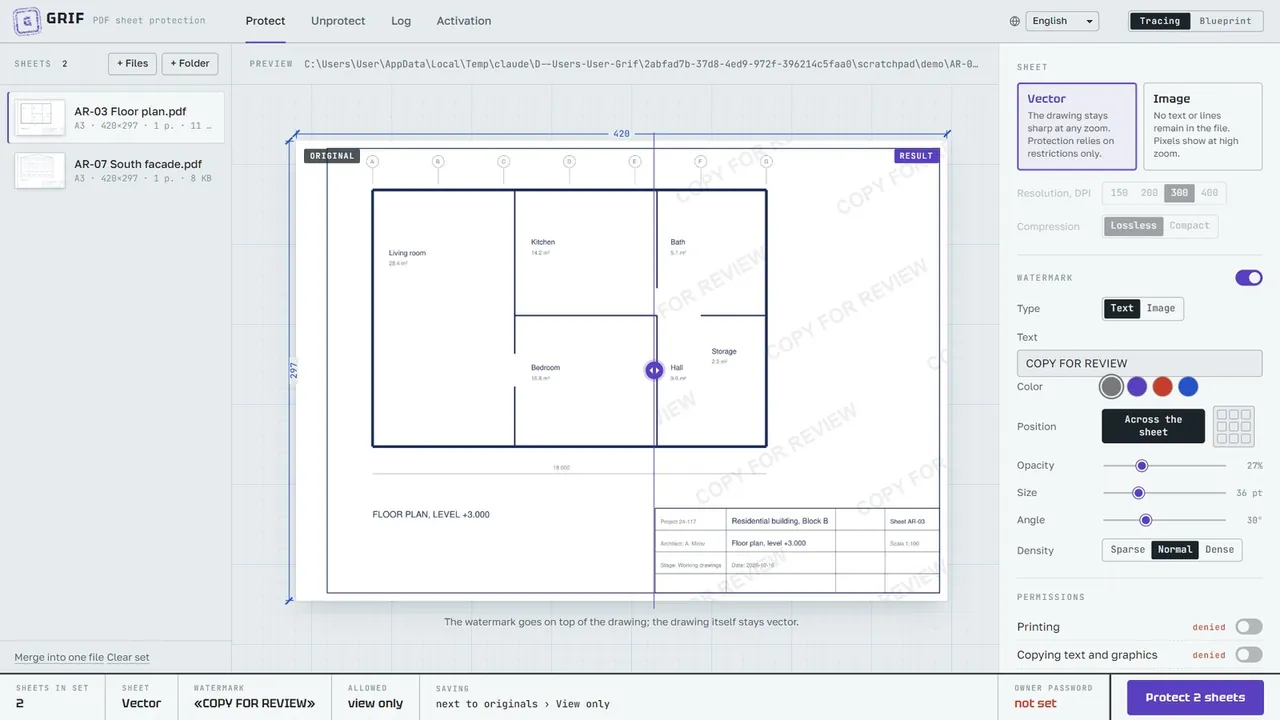Open the English language dropdown
The image size is (1280, 720).
pos(1062,21)
